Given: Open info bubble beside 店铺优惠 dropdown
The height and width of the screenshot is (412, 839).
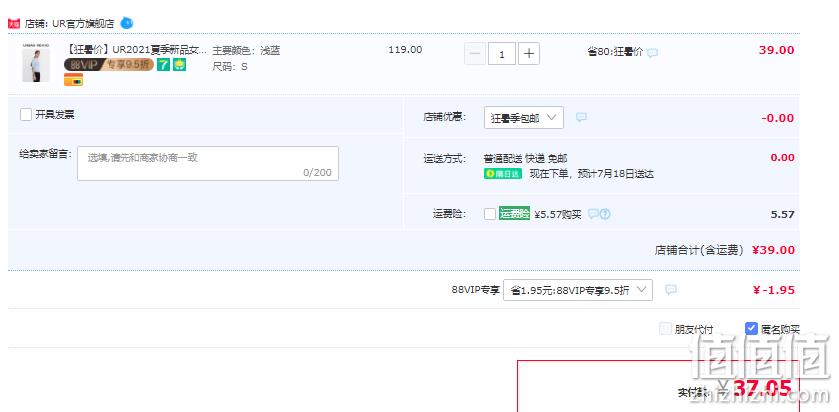Looking at the screenshot, I should click(x=581, y=117).
